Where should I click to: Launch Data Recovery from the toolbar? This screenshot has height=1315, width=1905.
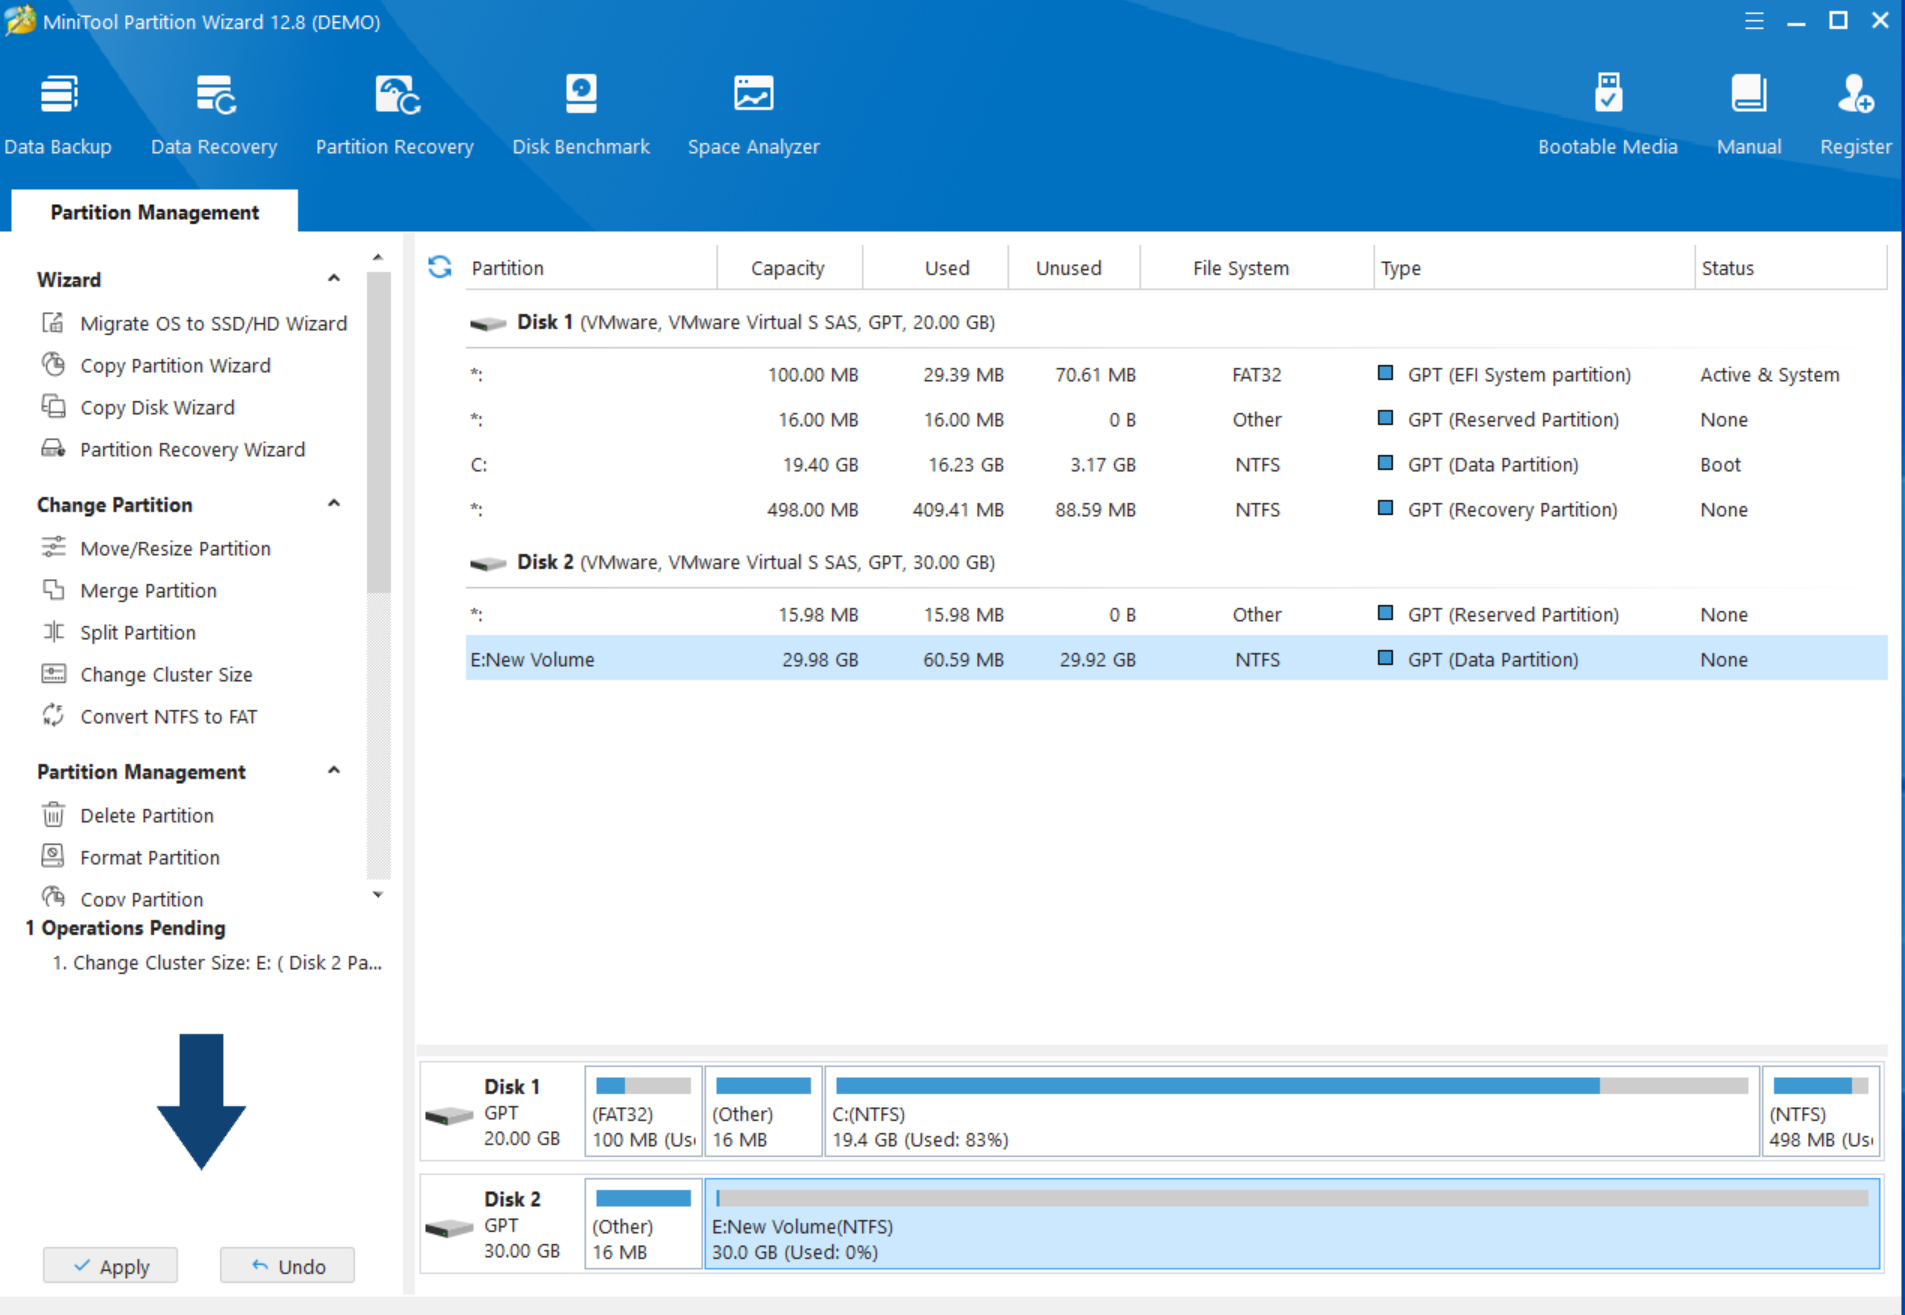click(x=214, y=114)
